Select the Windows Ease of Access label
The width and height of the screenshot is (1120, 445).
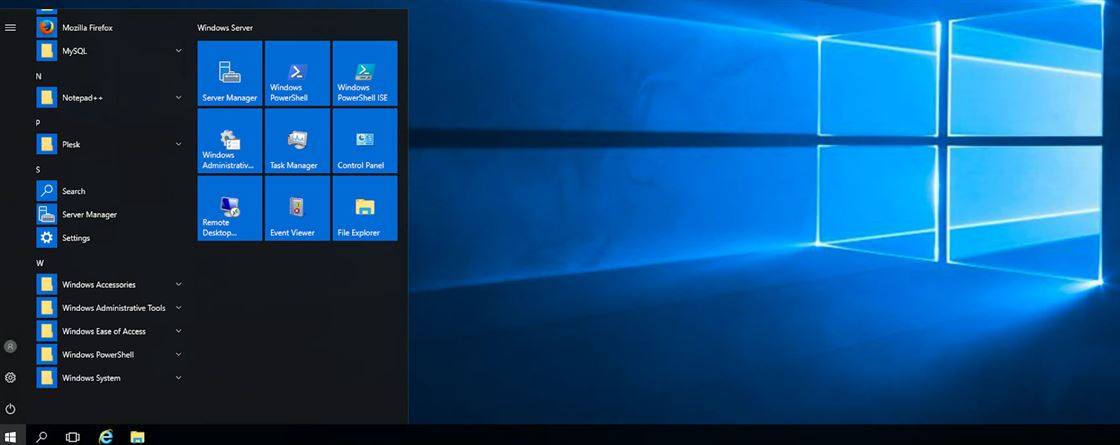[104, 331]
